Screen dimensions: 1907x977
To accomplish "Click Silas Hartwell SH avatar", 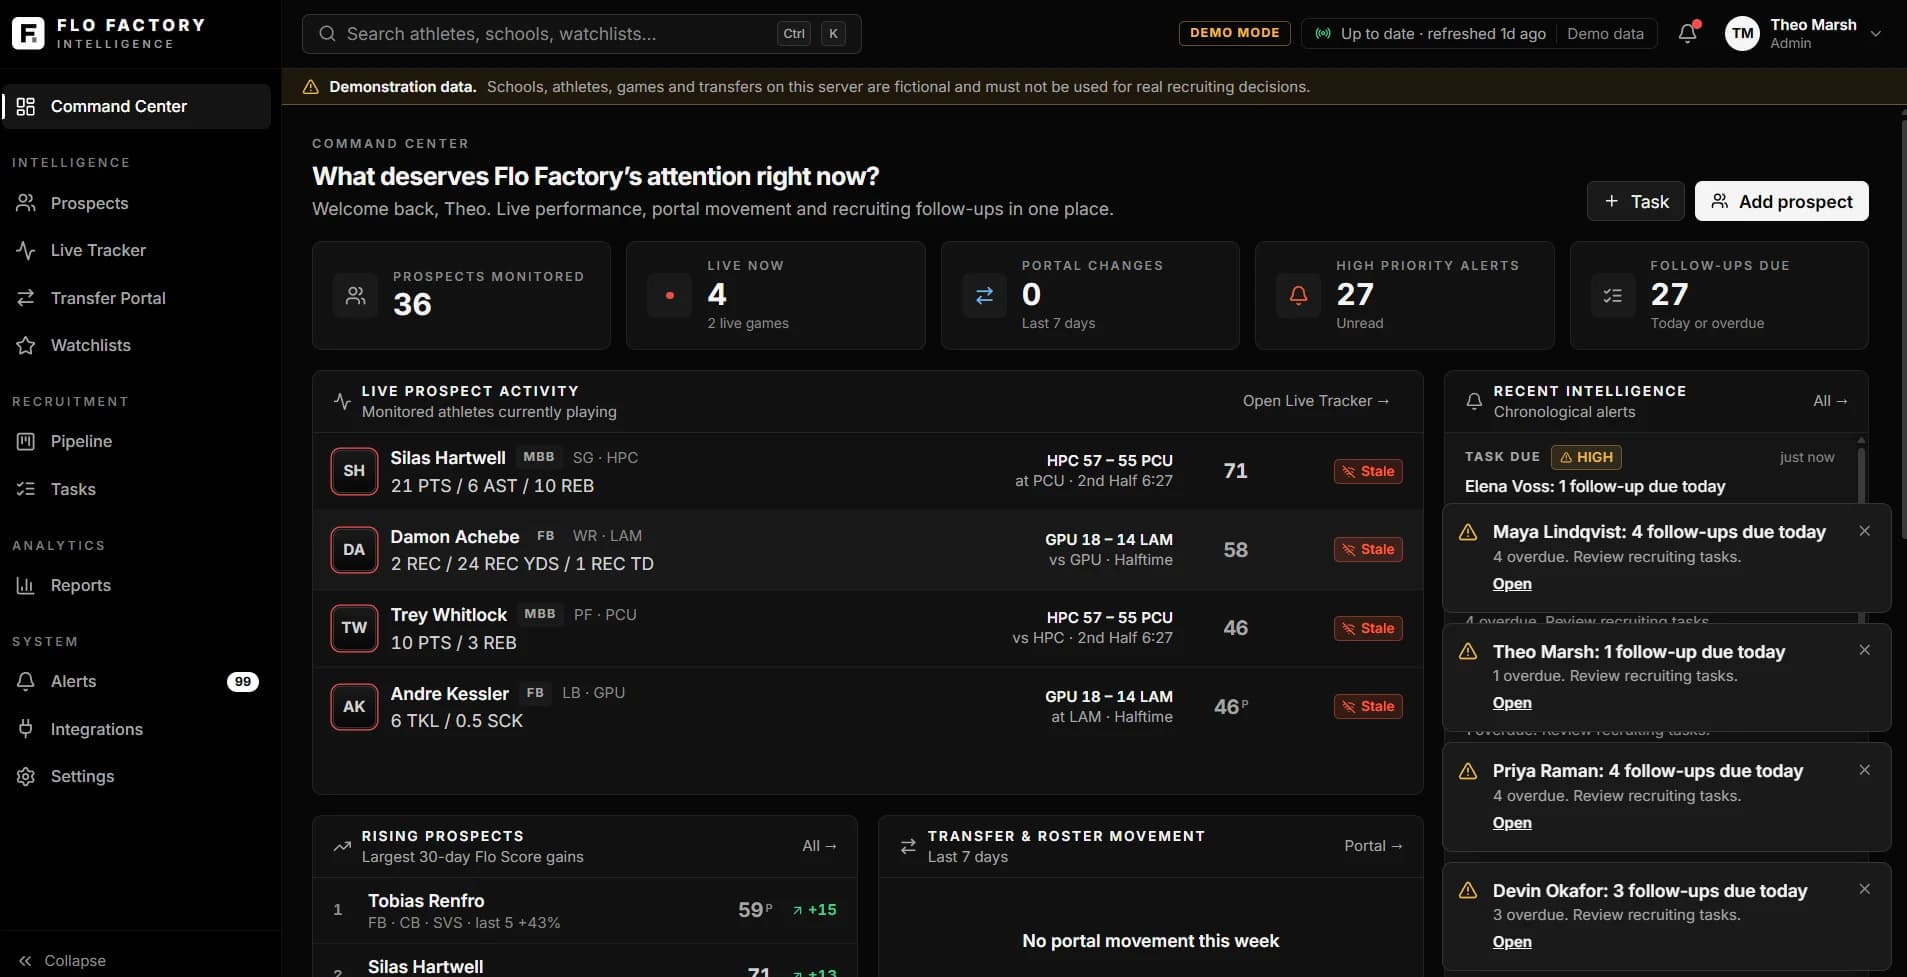I will pos(354,471).
